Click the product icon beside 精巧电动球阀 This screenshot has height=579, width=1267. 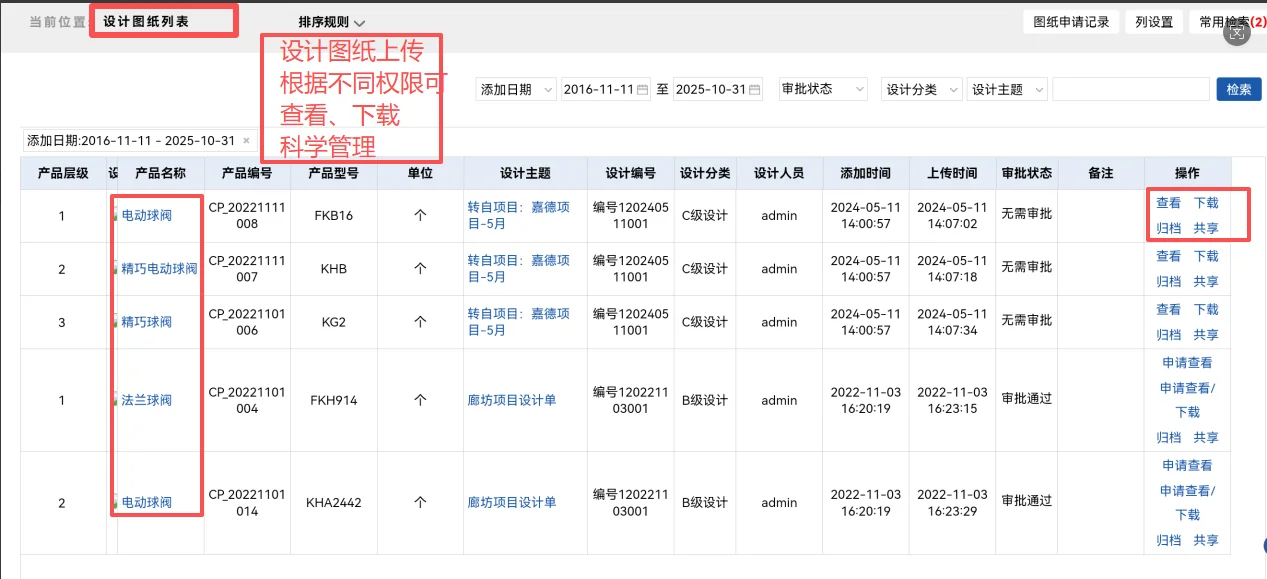(x=115, y=268)
